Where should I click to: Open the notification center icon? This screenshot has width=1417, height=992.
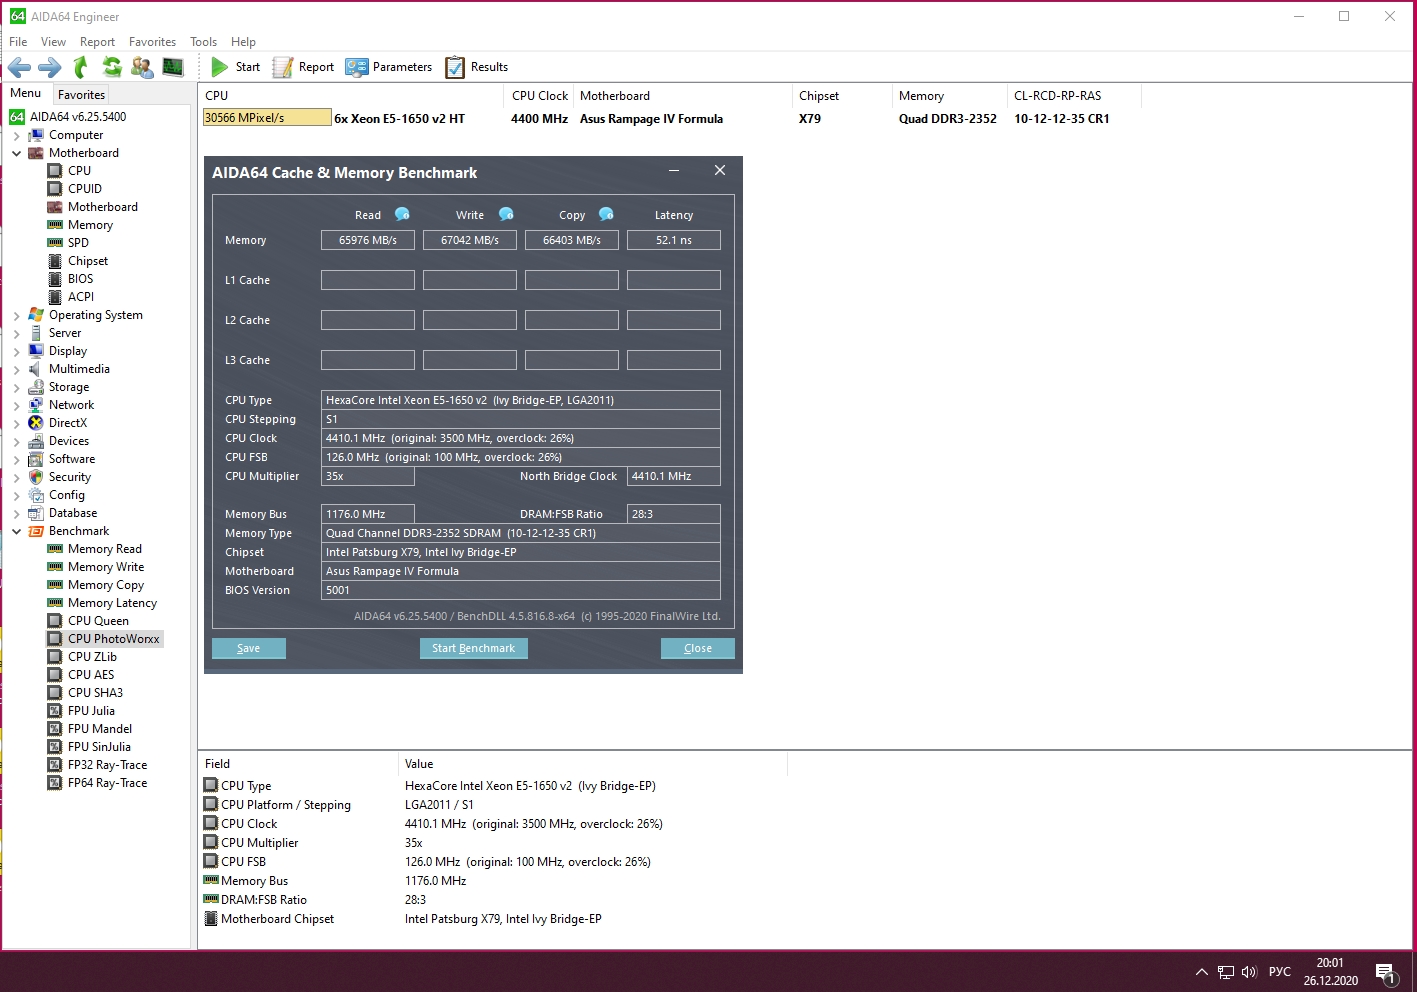[x=1385, y=971]
